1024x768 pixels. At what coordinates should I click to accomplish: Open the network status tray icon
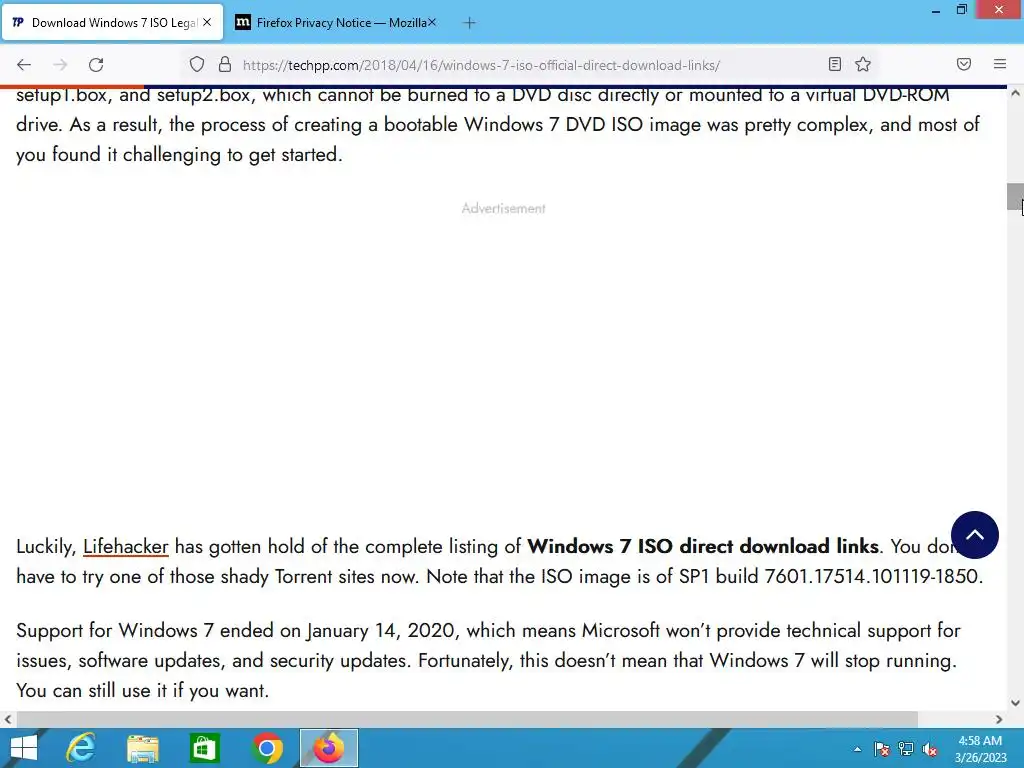906,749
